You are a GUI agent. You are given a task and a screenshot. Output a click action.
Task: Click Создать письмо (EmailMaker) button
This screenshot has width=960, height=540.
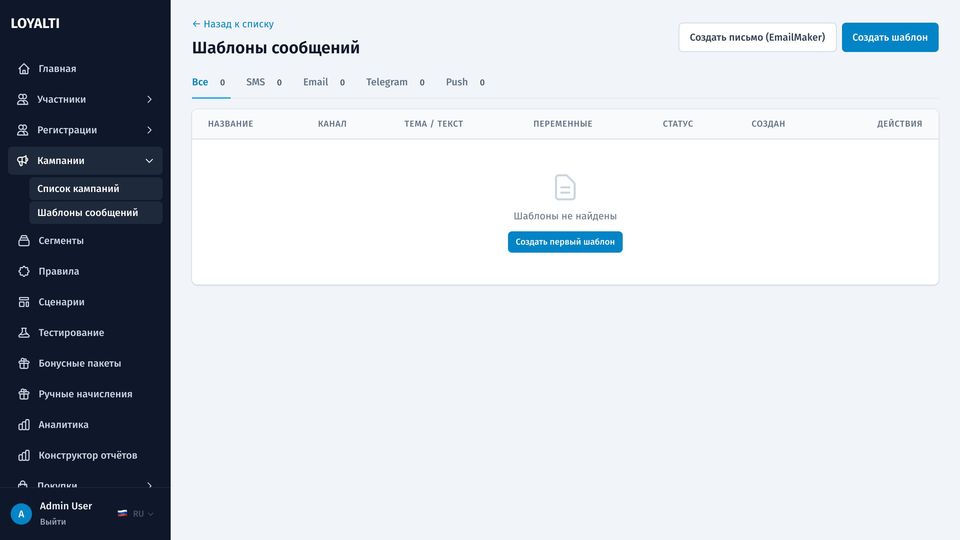click(757, 37)
